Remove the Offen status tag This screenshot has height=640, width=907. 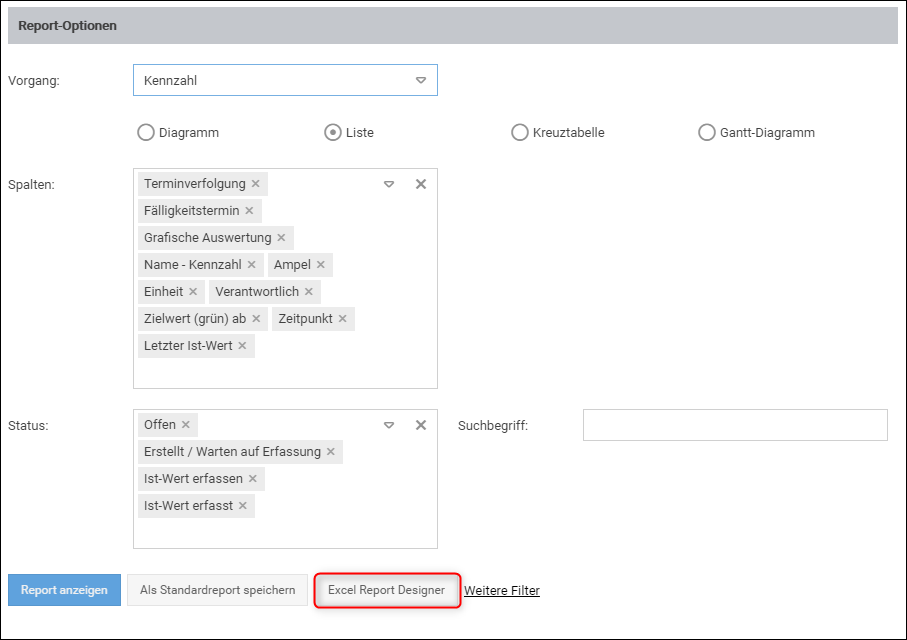click(186, 425)
